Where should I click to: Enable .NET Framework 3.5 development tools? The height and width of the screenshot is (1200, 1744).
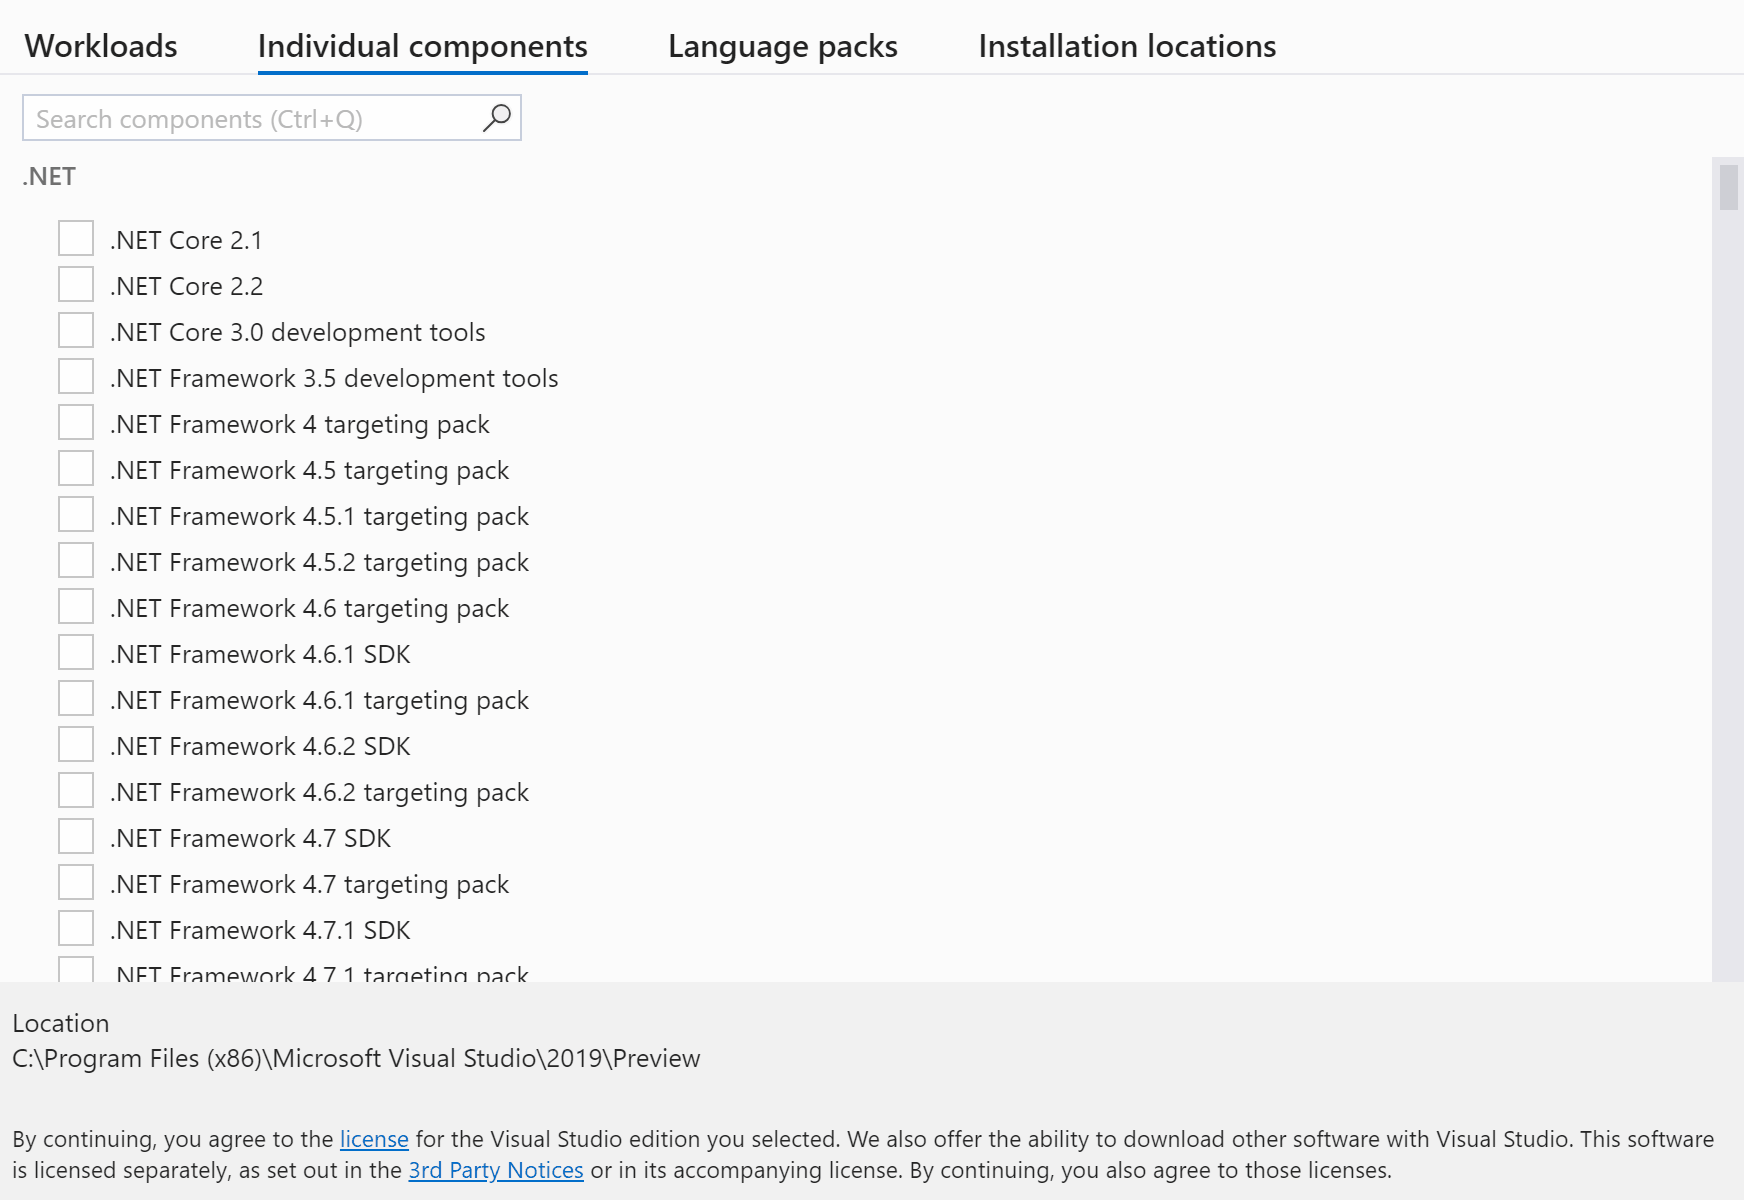75,376
